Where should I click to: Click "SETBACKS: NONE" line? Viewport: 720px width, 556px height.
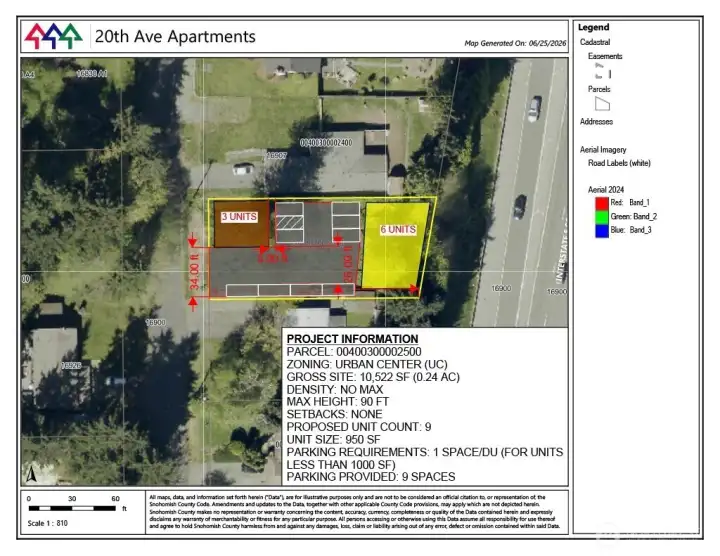pos(334,414)
